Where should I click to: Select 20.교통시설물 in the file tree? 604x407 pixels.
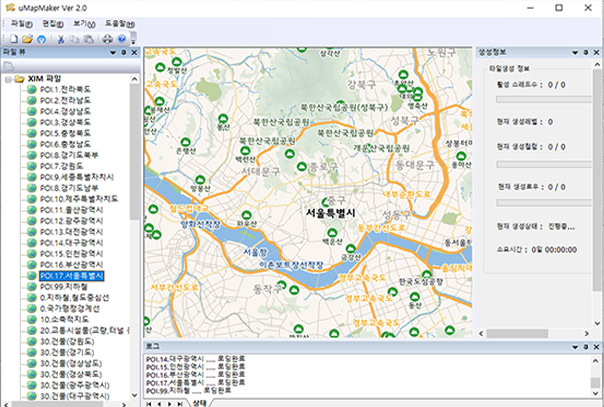click(x=84, y=331)
